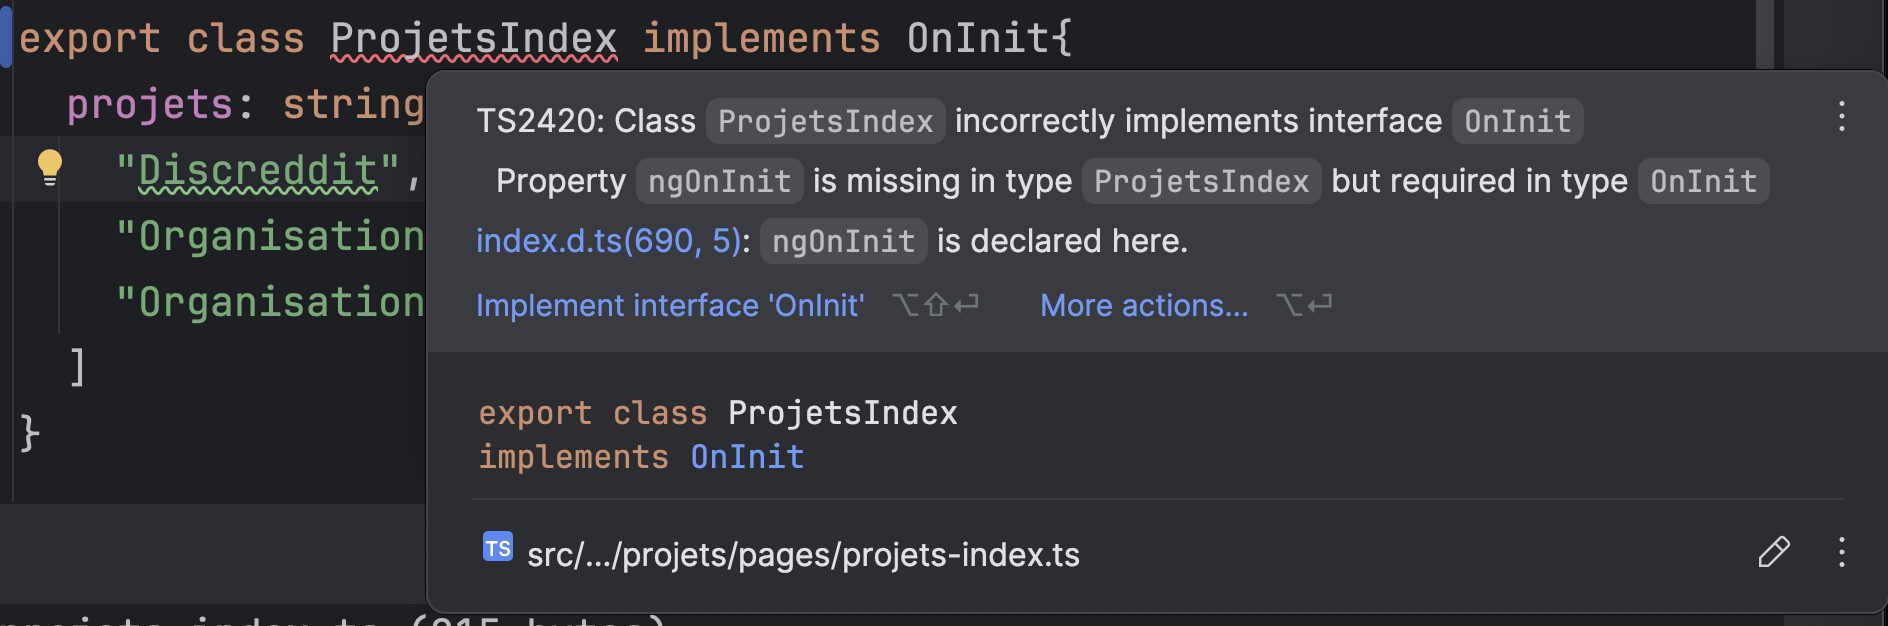Viewport: 1888px width, 626px height.
Task: Click the underlined ProjetsIndex class name in the editor
Action: (x=473, y=39)
